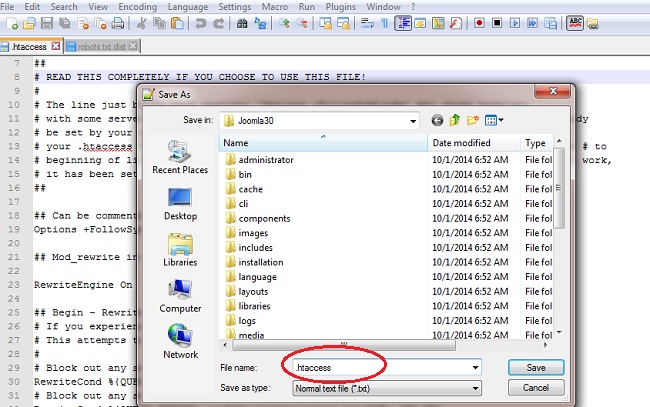This screenshot has width=650, height=407.
Task: Open the Encoding menu
Action: click(138, 7)
